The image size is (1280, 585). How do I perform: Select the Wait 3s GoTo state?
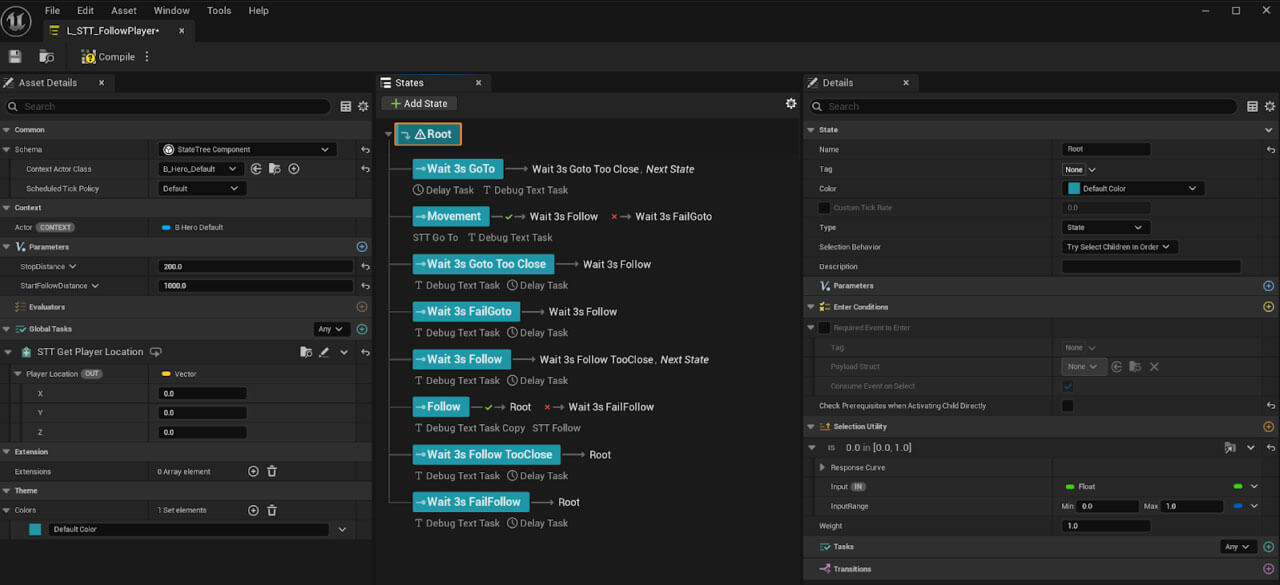tap(458, 169)
